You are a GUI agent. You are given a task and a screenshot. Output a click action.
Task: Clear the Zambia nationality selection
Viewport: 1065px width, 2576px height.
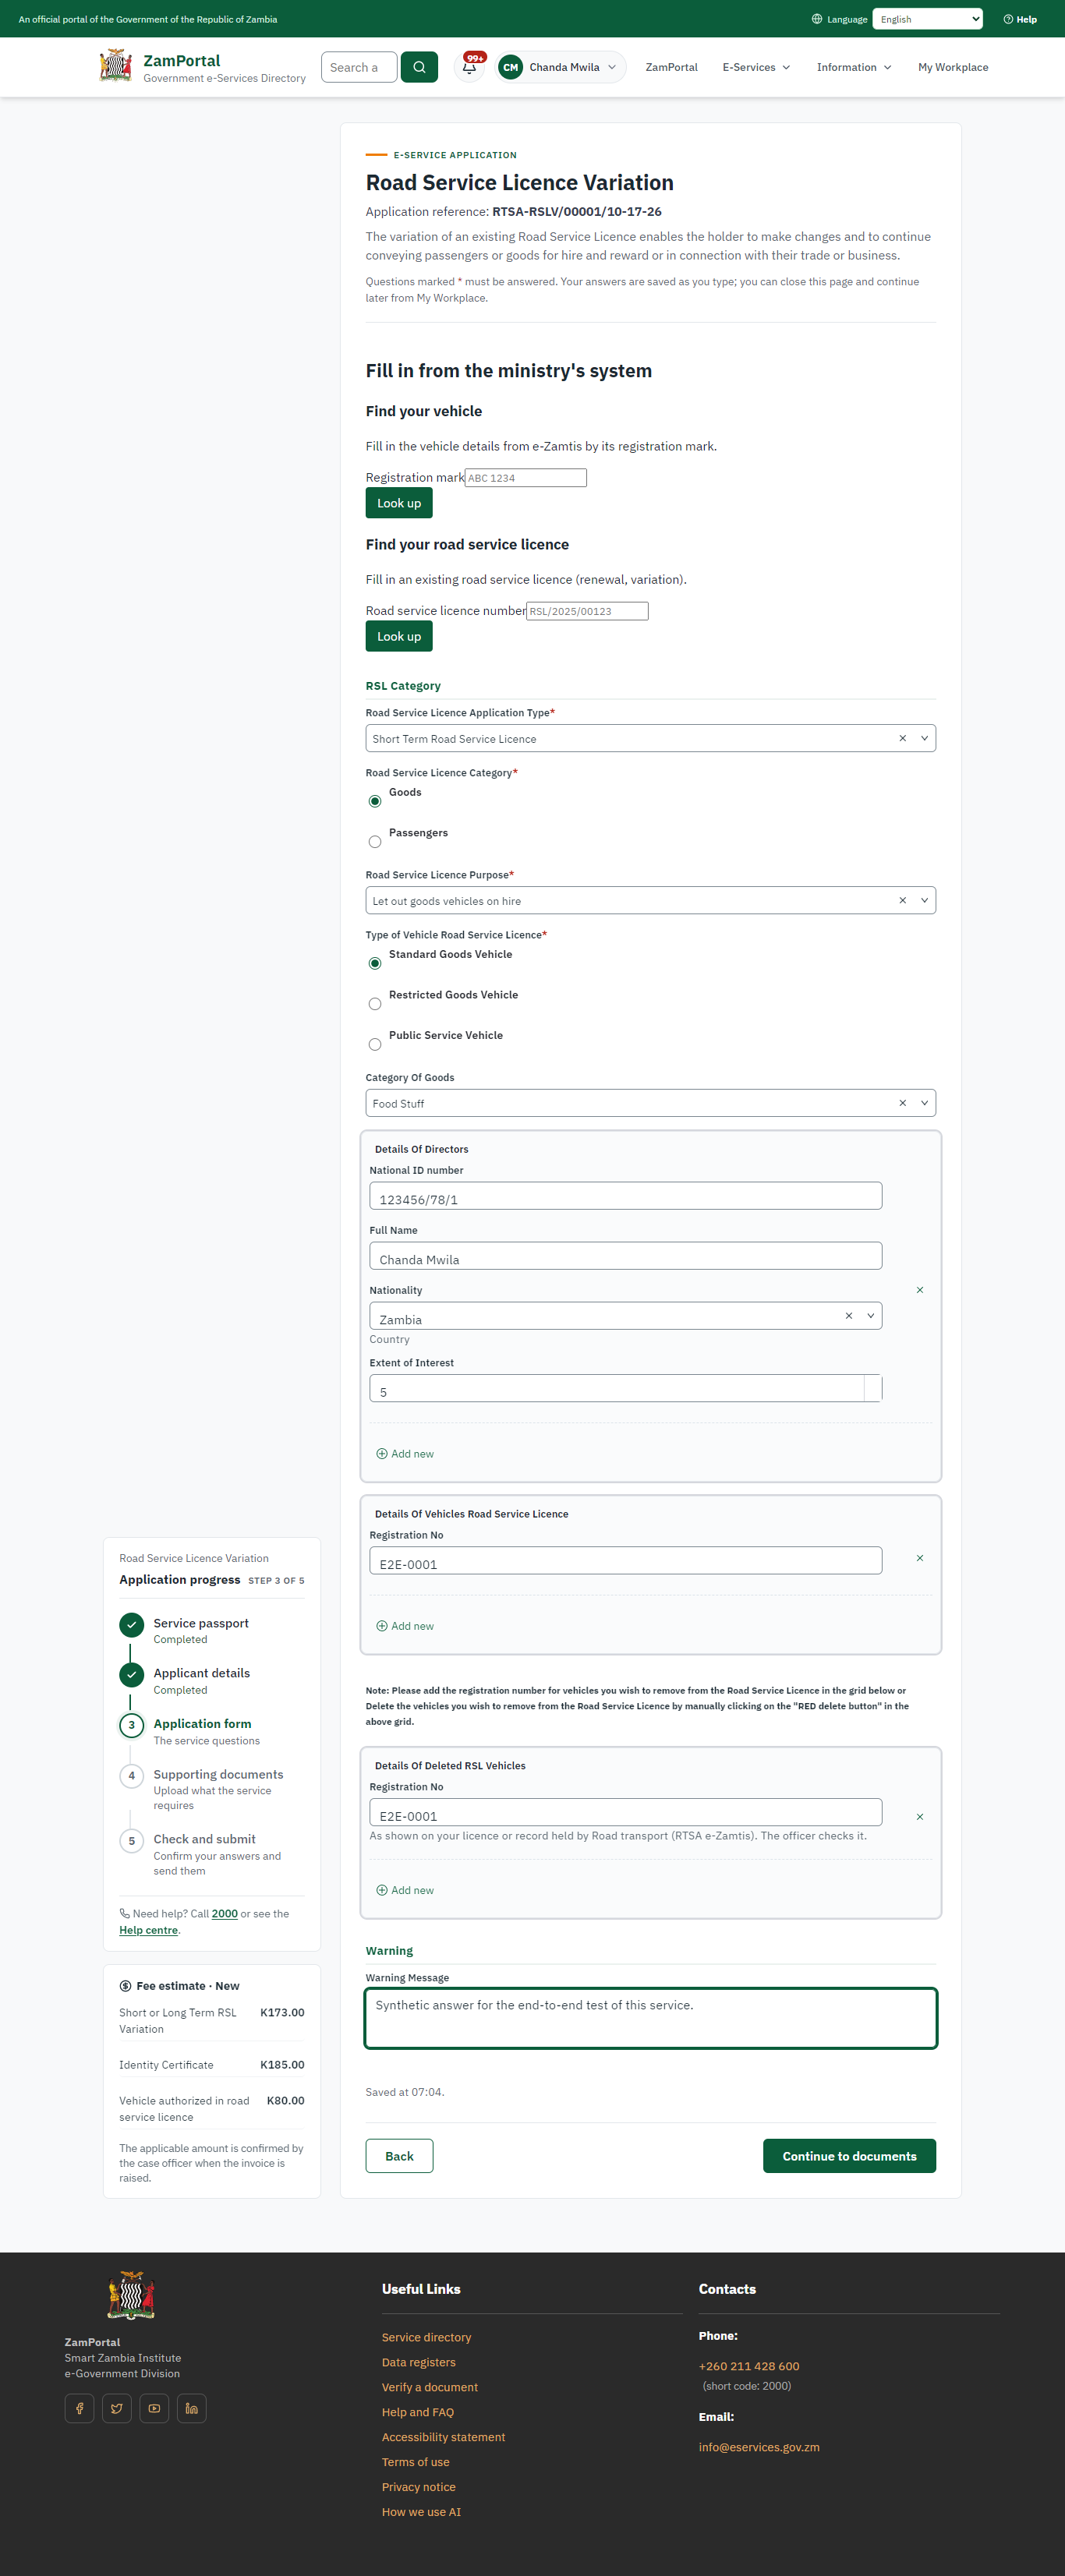click(848, 1316)
